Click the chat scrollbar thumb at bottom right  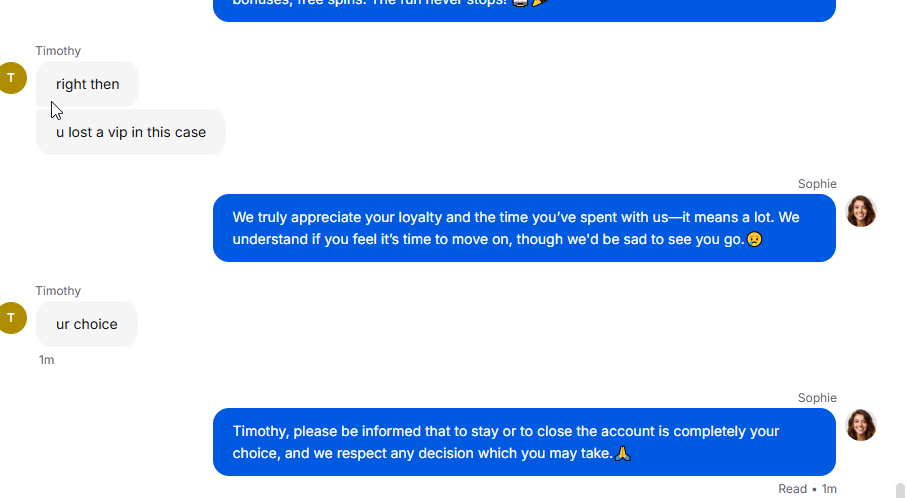(x=900, y=490)
